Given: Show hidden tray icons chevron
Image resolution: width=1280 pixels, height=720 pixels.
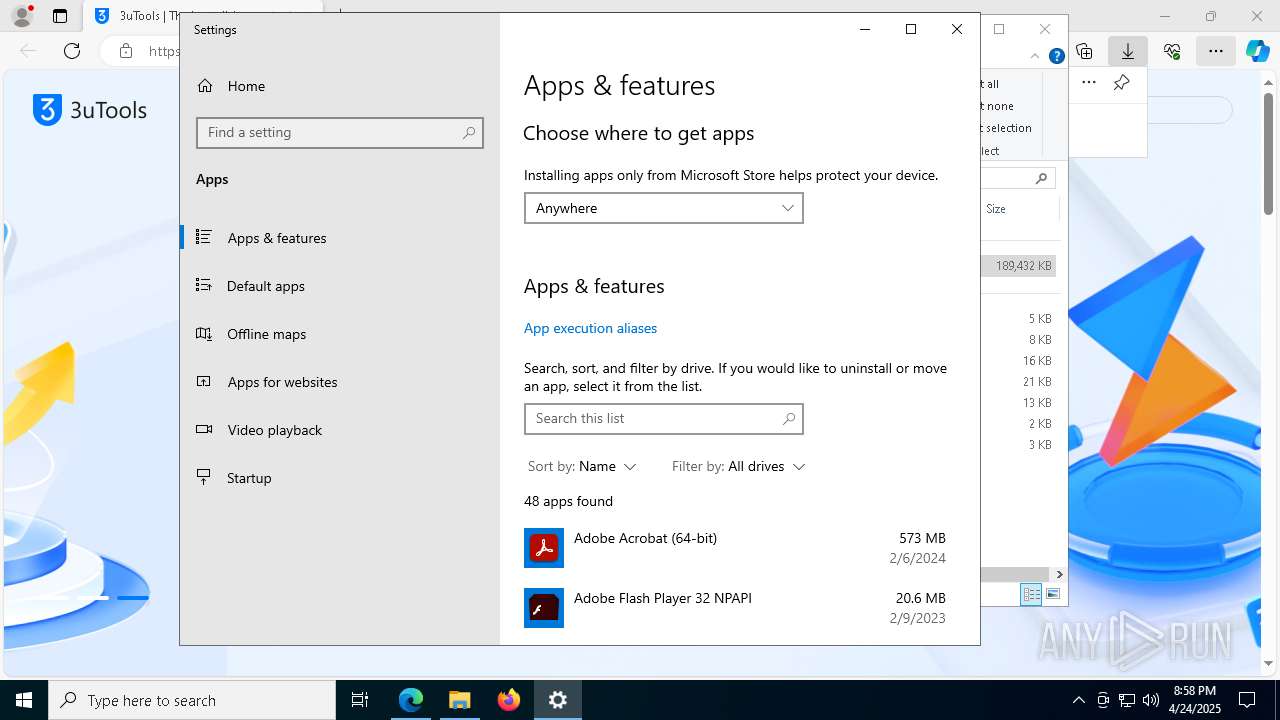Looking at the screenshot, I should [x=1078, y=700].
